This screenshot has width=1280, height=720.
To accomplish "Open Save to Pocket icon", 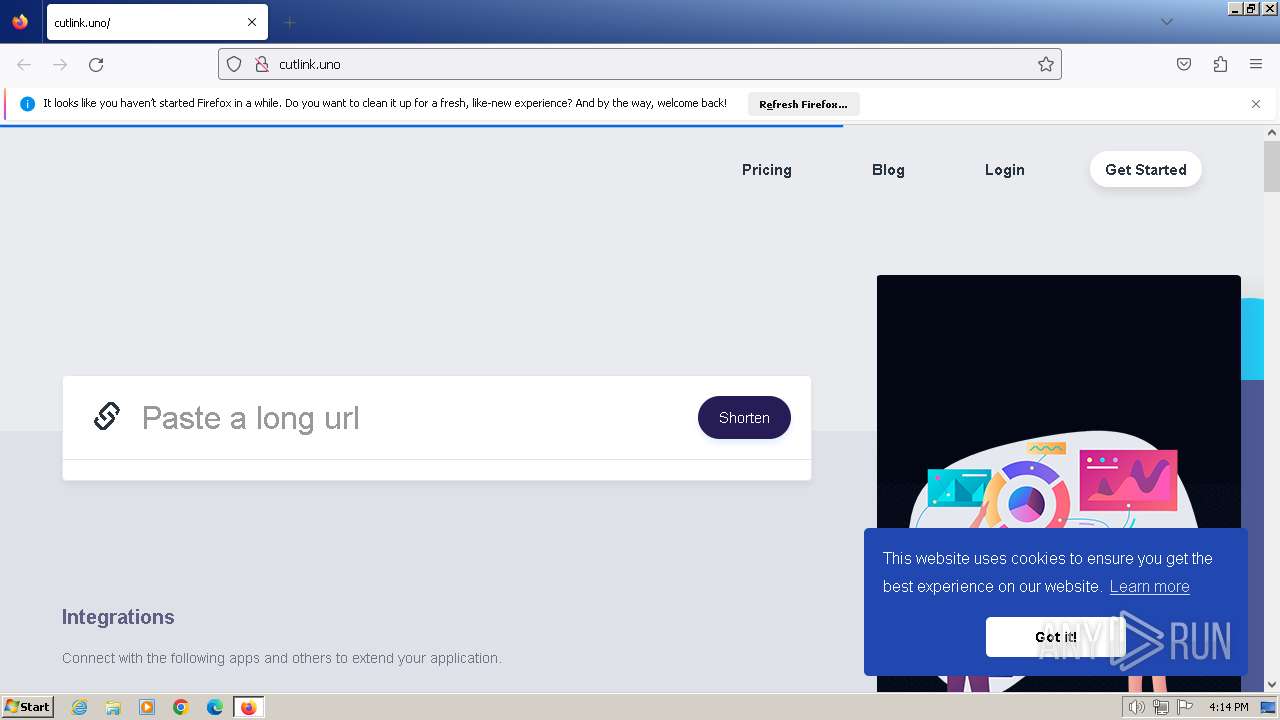I will click(x=1184, y=64).
